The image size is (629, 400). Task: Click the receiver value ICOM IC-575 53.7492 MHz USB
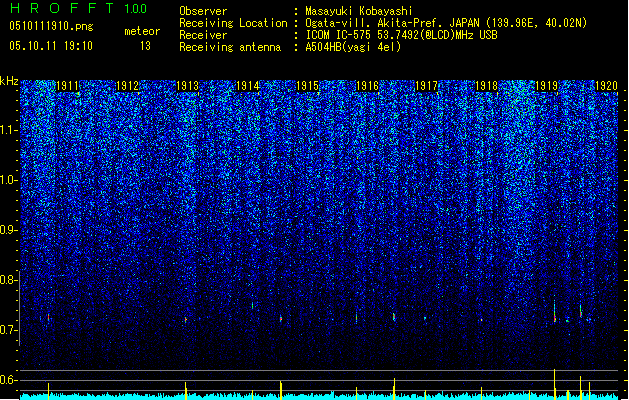(401, 35)
